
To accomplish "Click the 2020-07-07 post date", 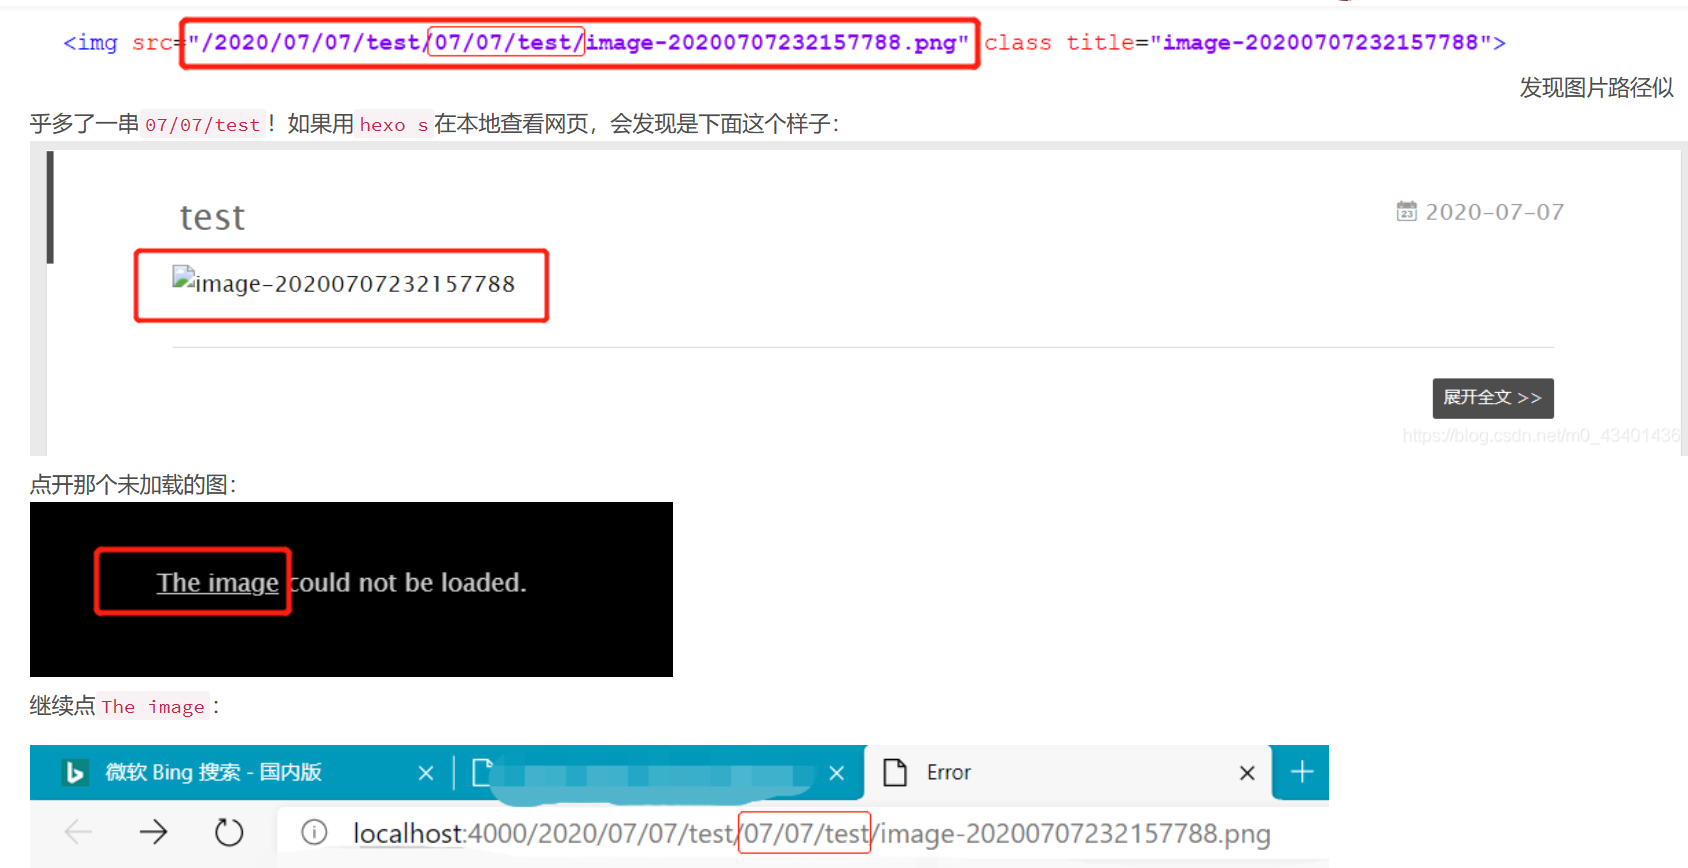I will pyautogui.click(x=1494, y=212).
